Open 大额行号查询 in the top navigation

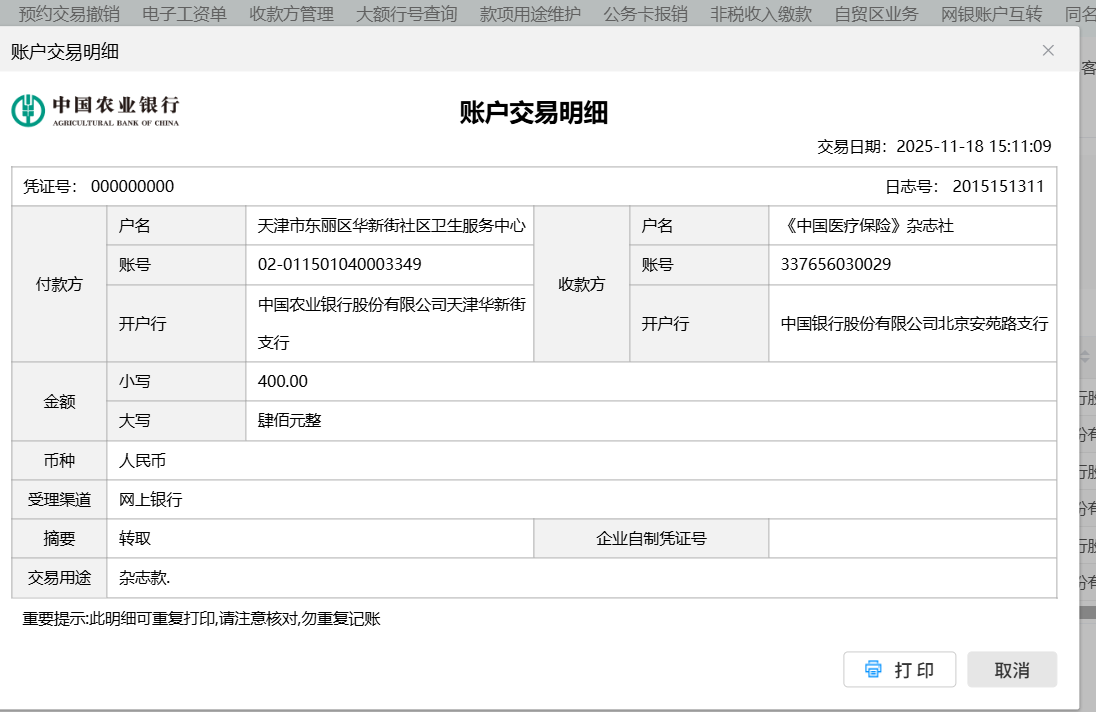tap(407, 14)
